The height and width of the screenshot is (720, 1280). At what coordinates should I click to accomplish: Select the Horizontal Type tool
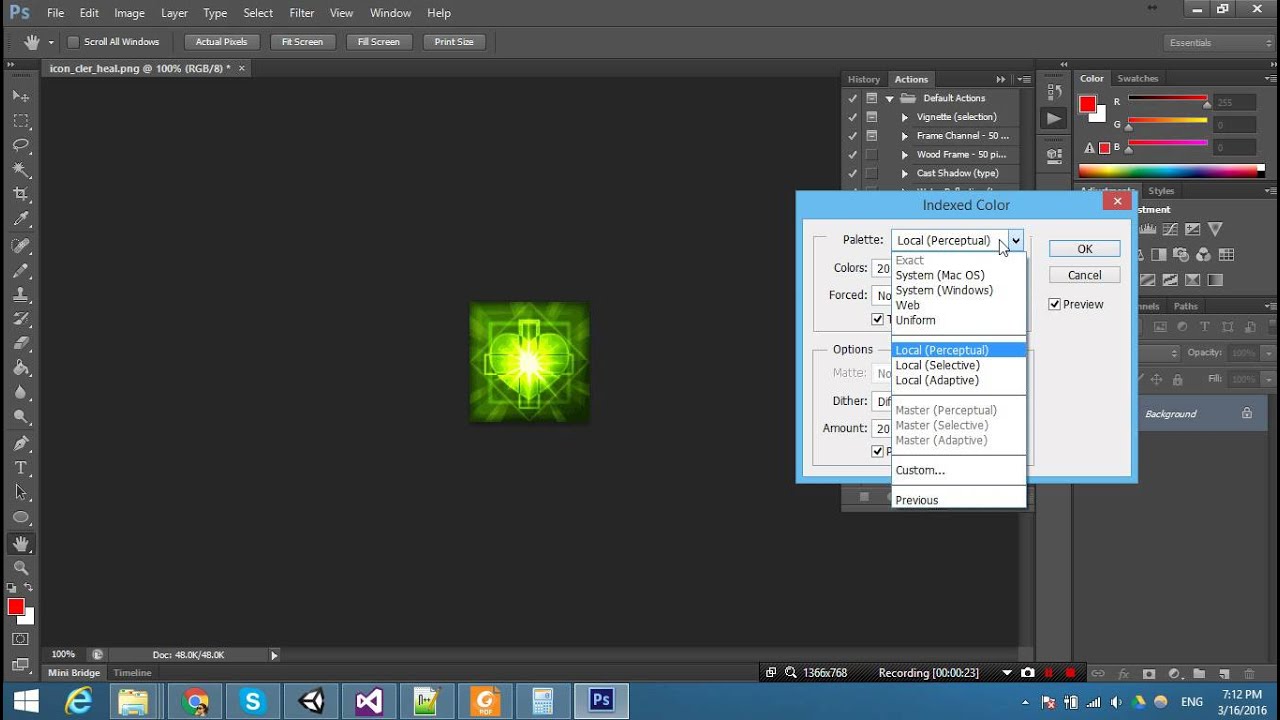(x=20, y=468)
